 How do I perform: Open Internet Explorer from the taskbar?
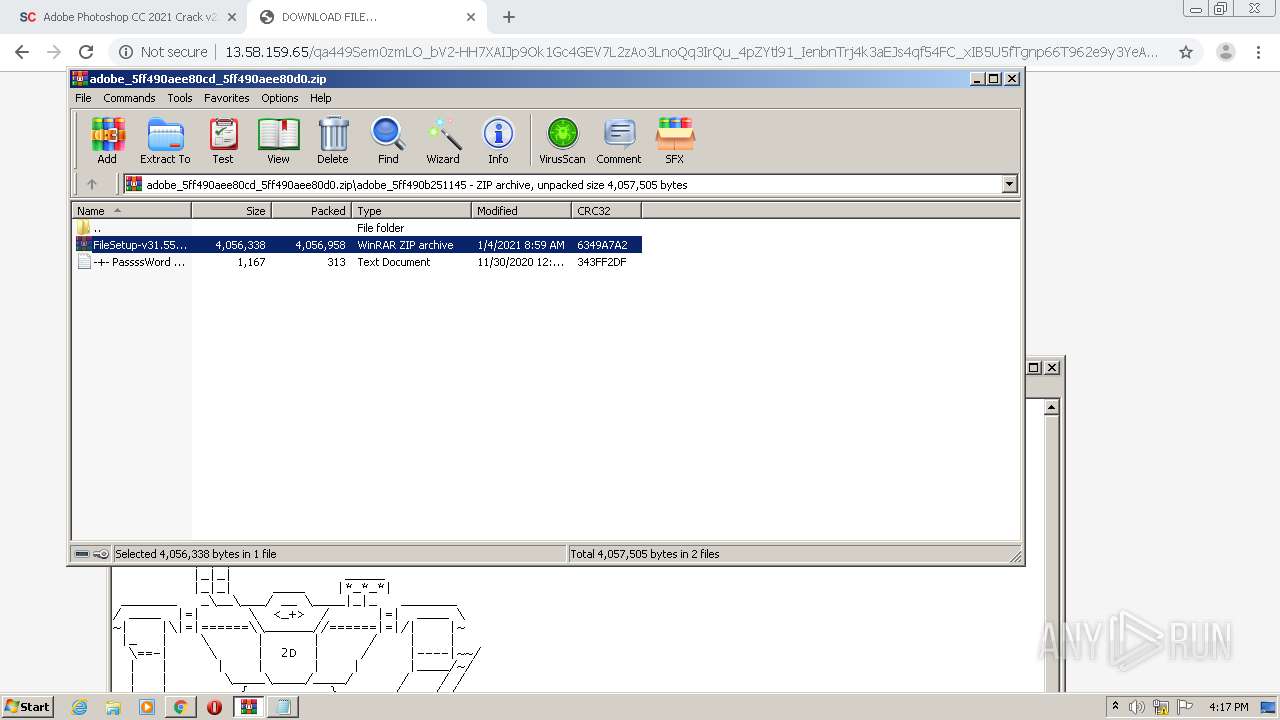(x=79, y=707)
